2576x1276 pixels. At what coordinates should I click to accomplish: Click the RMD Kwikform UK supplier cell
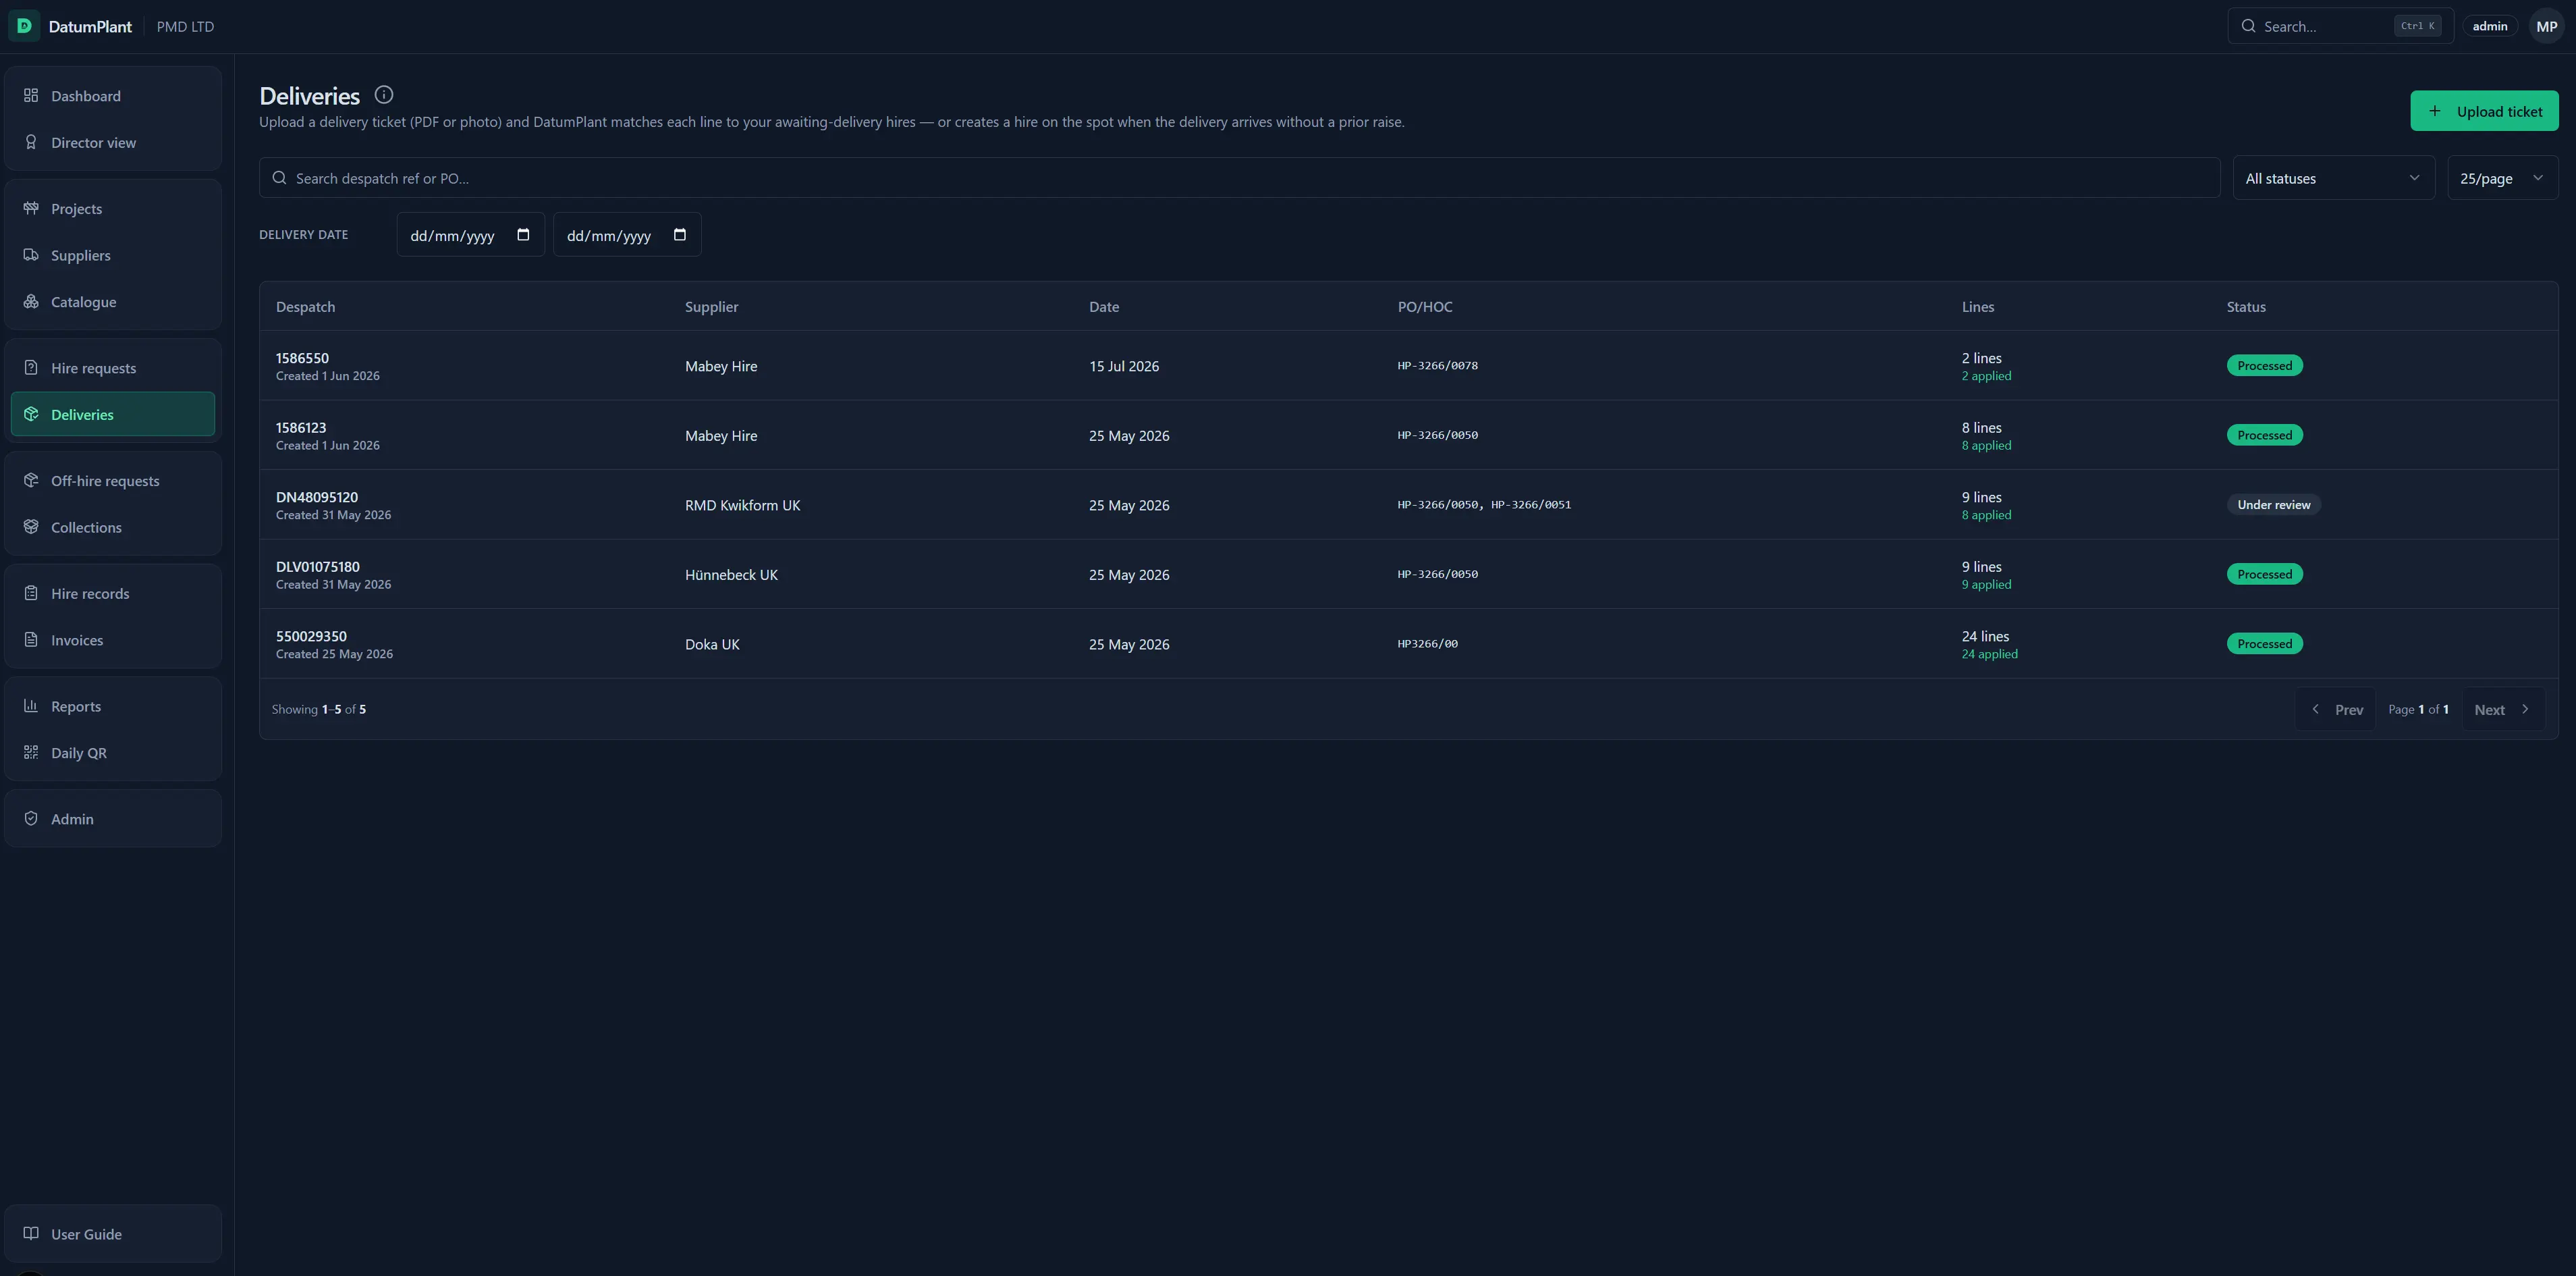coord(742,505)
